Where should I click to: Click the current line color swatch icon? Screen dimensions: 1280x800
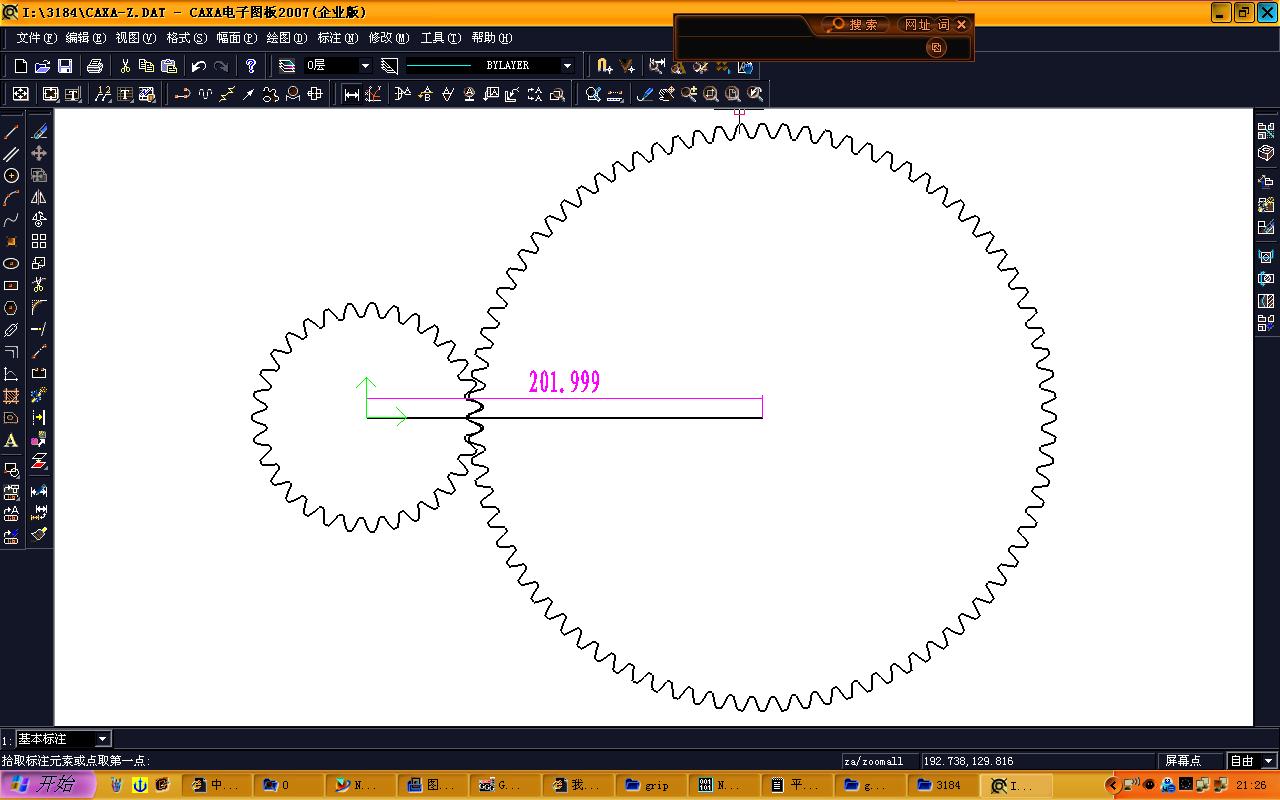click(389, 66)
